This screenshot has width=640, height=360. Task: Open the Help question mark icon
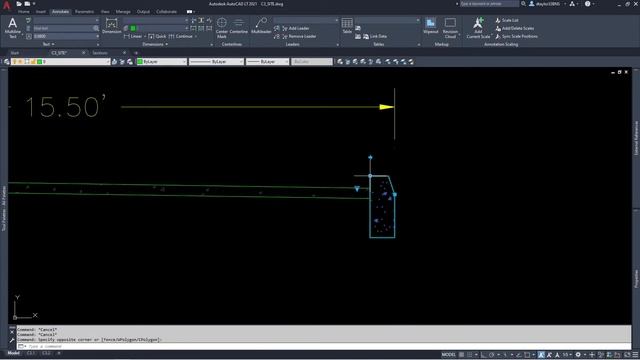587,4
